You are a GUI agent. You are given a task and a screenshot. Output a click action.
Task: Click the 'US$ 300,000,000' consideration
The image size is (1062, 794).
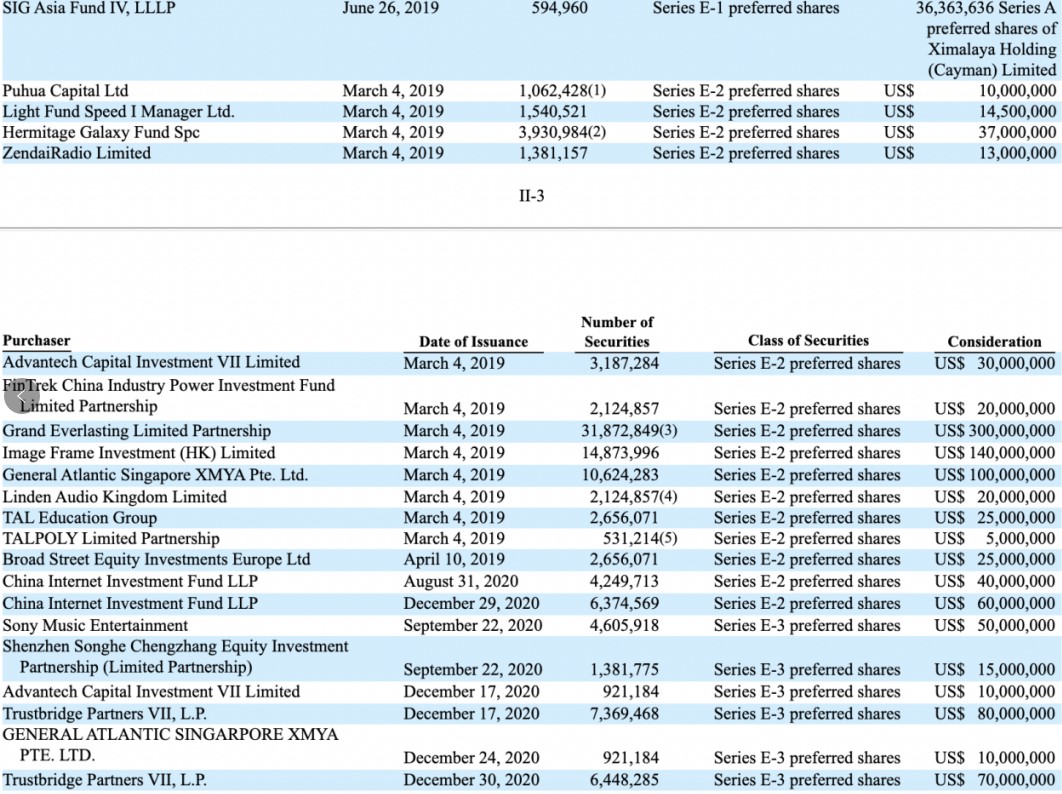coord(995,431)
